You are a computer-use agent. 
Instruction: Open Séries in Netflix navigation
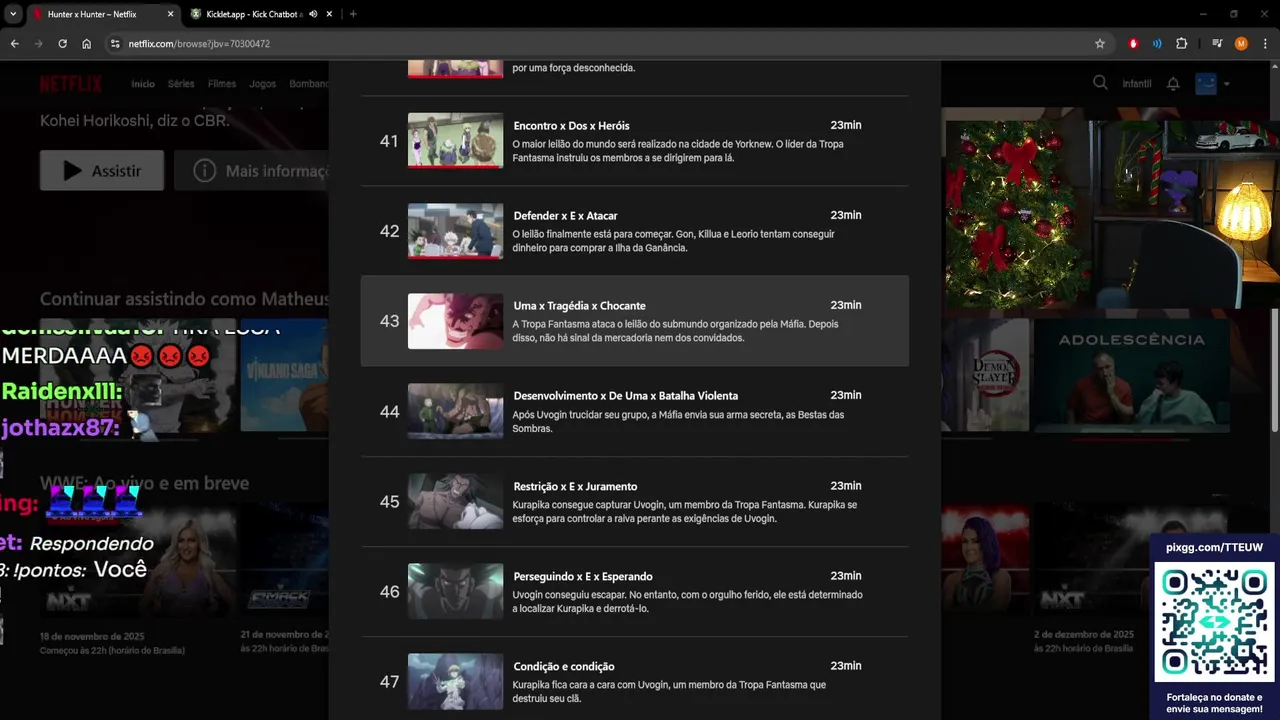[x=181, y=84]
